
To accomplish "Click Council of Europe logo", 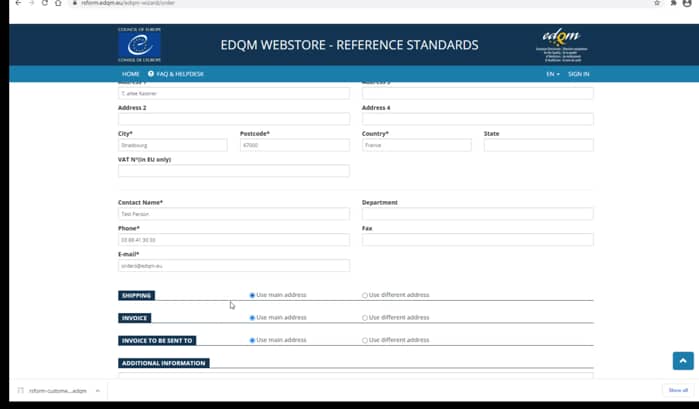I will 140,45.
